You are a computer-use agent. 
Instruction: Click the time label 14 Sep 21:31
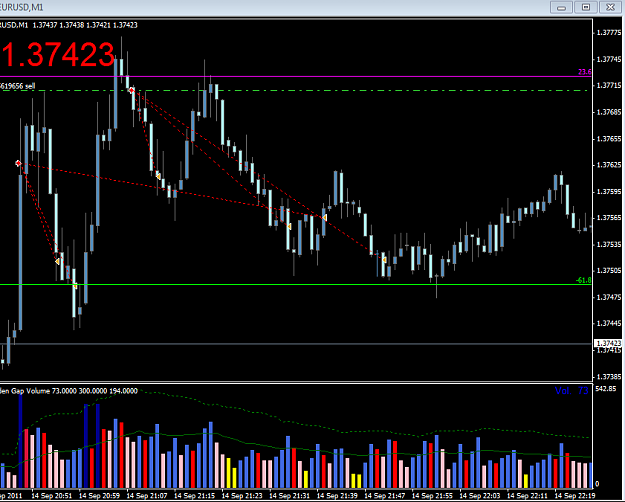(x=290, y=496)
